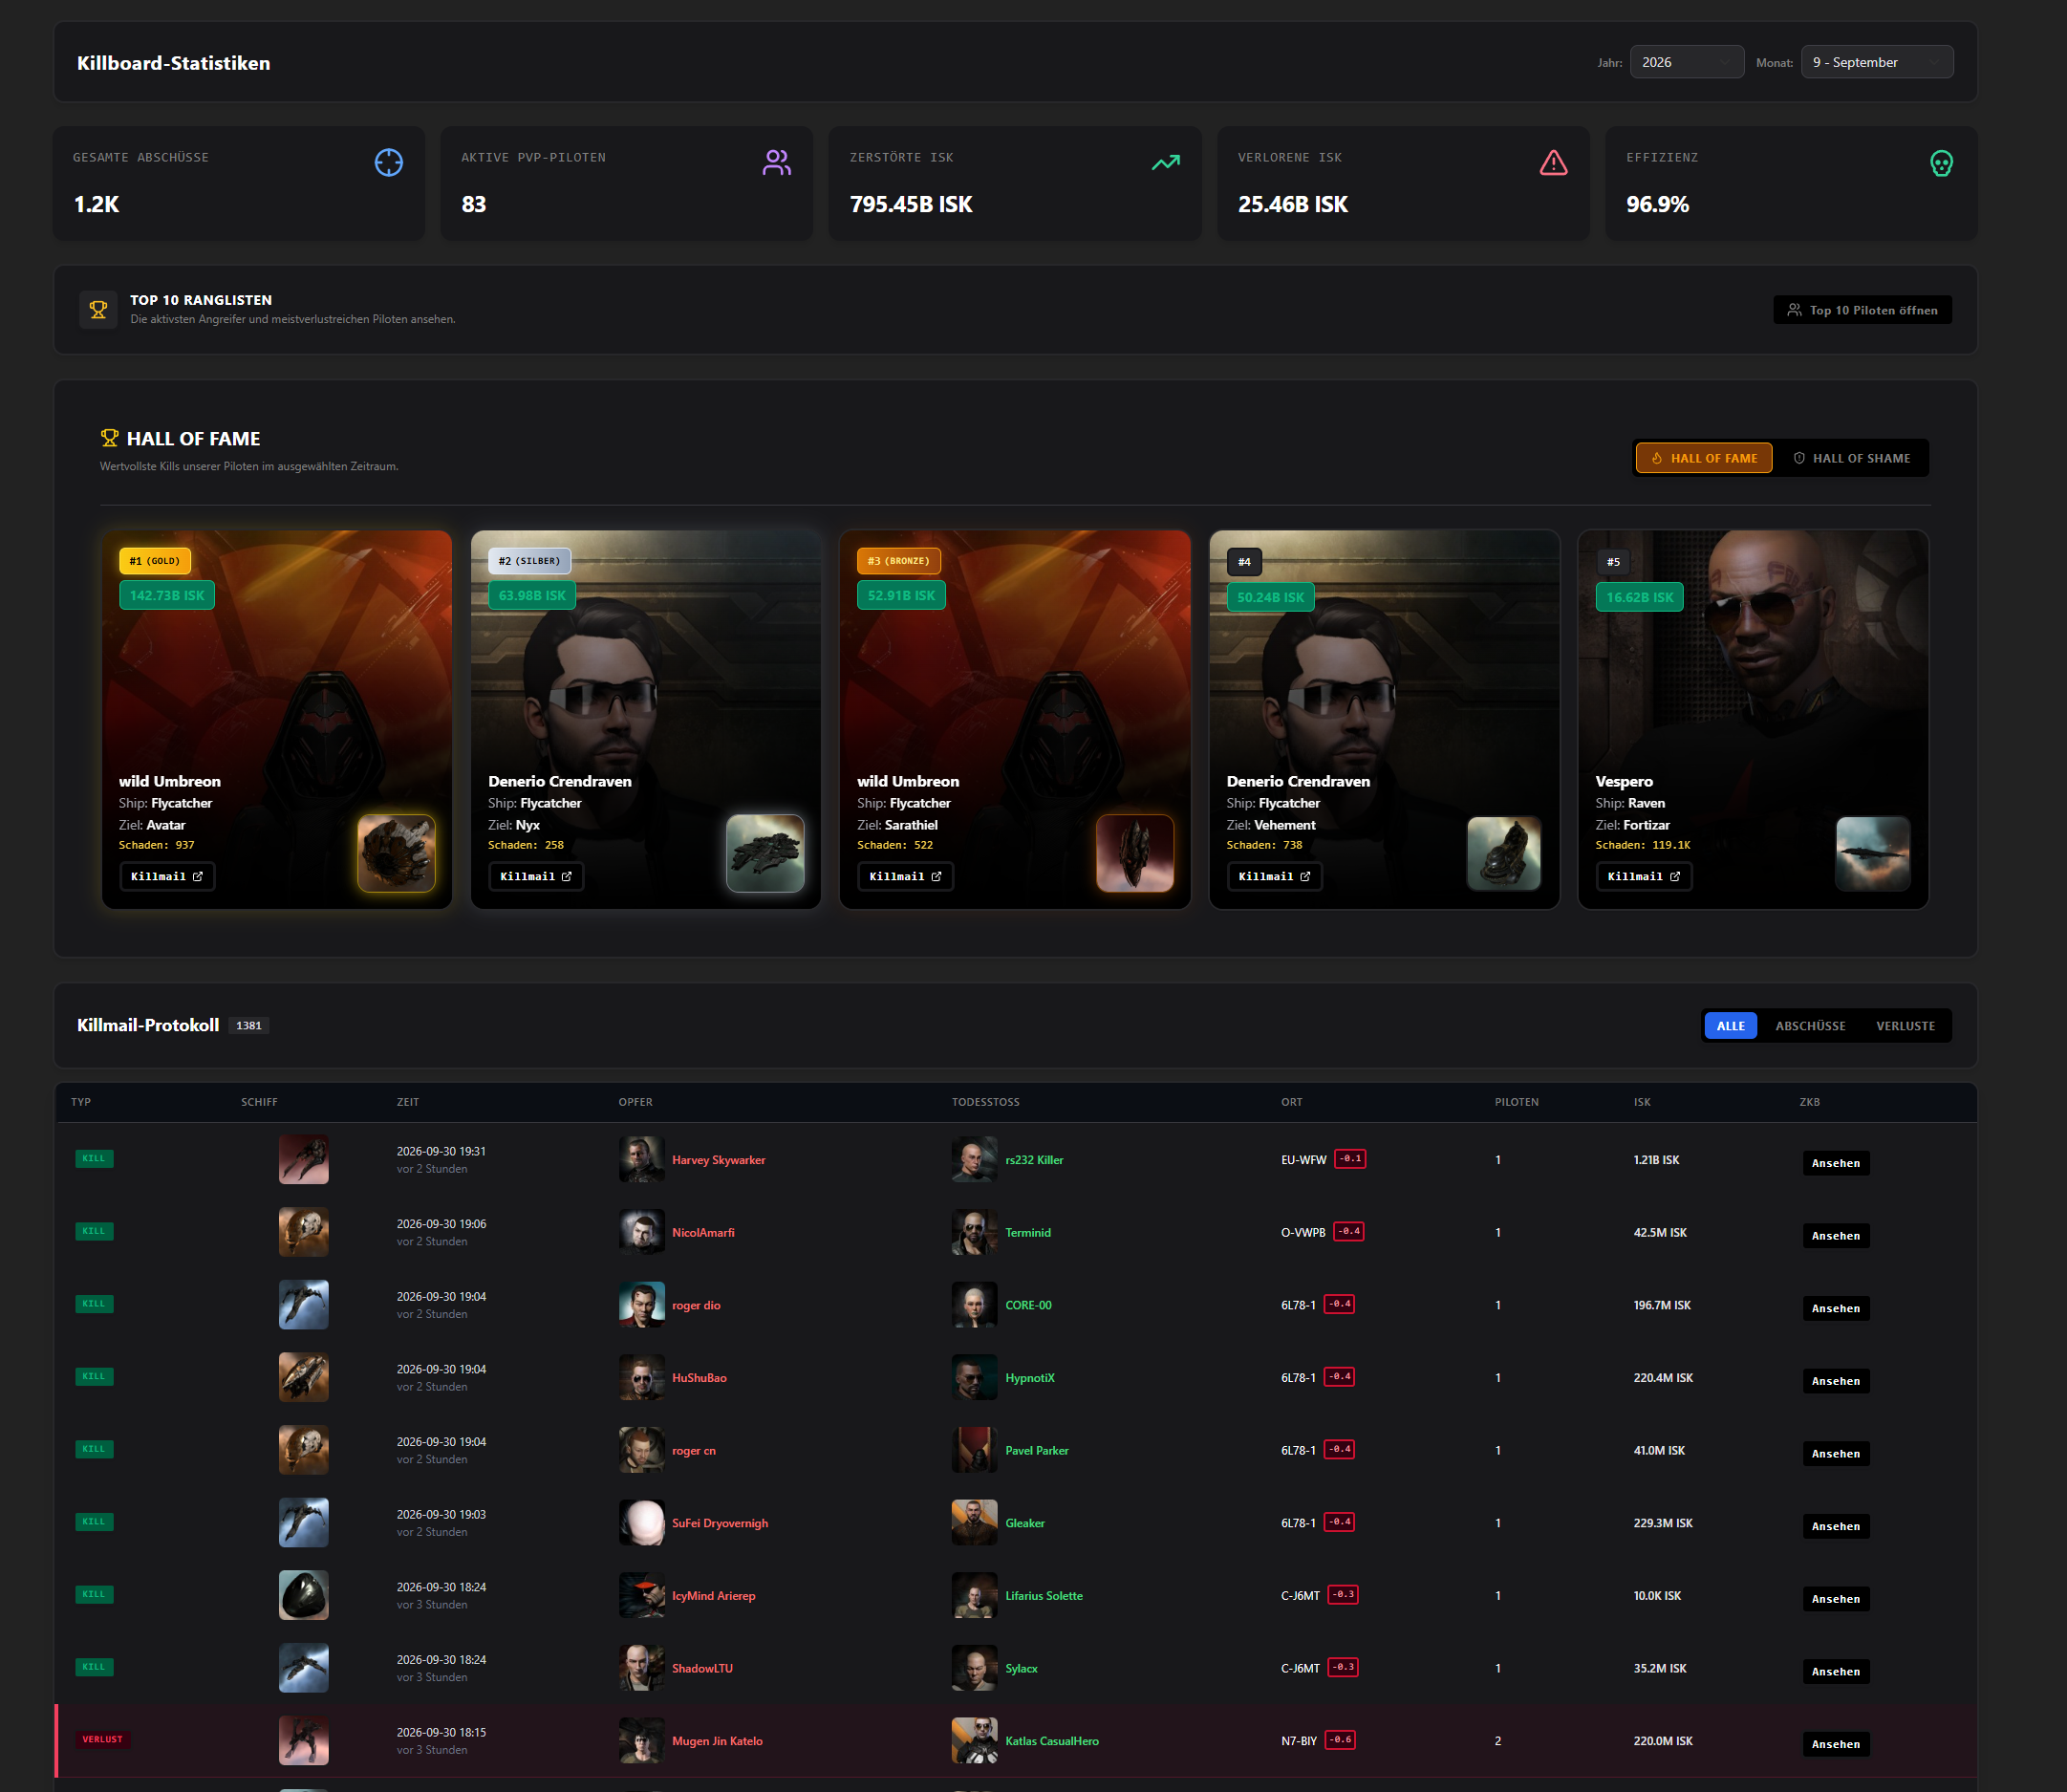Screen dimensions: 2067x1792
Task: Click Ansehen in NicolAmarfi row
Action: pyautogui.click(x=1836, y=1236)
